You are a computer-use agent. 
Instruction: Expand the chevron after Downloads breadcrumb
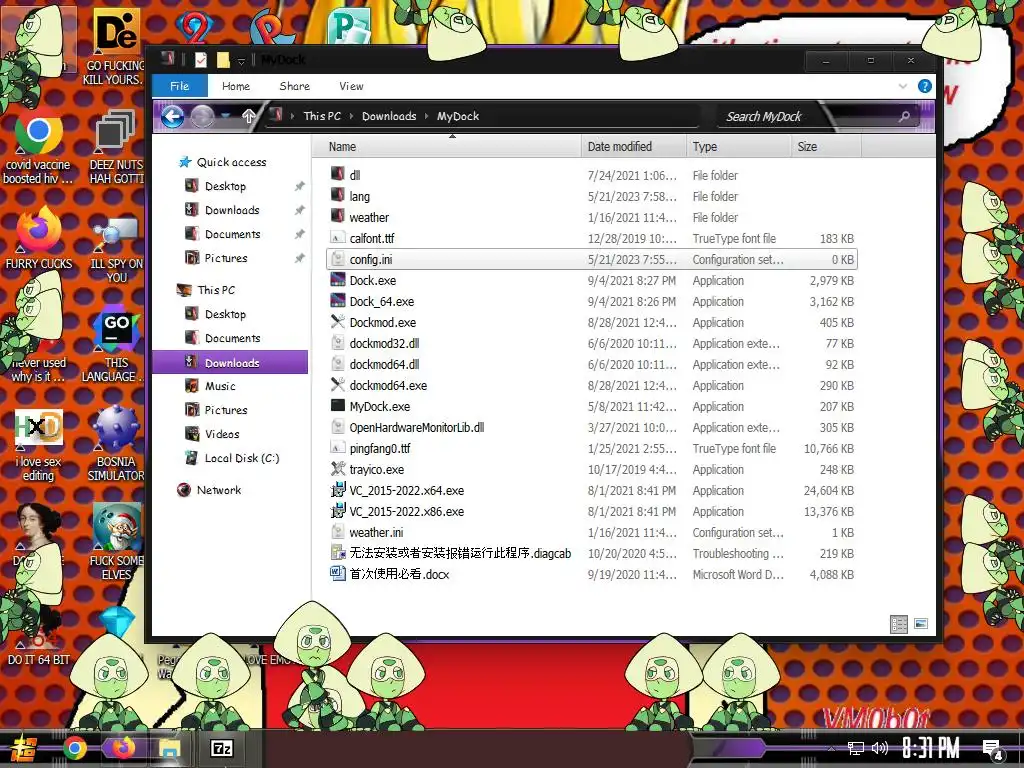pyautogui.click(x=426, y=116)
